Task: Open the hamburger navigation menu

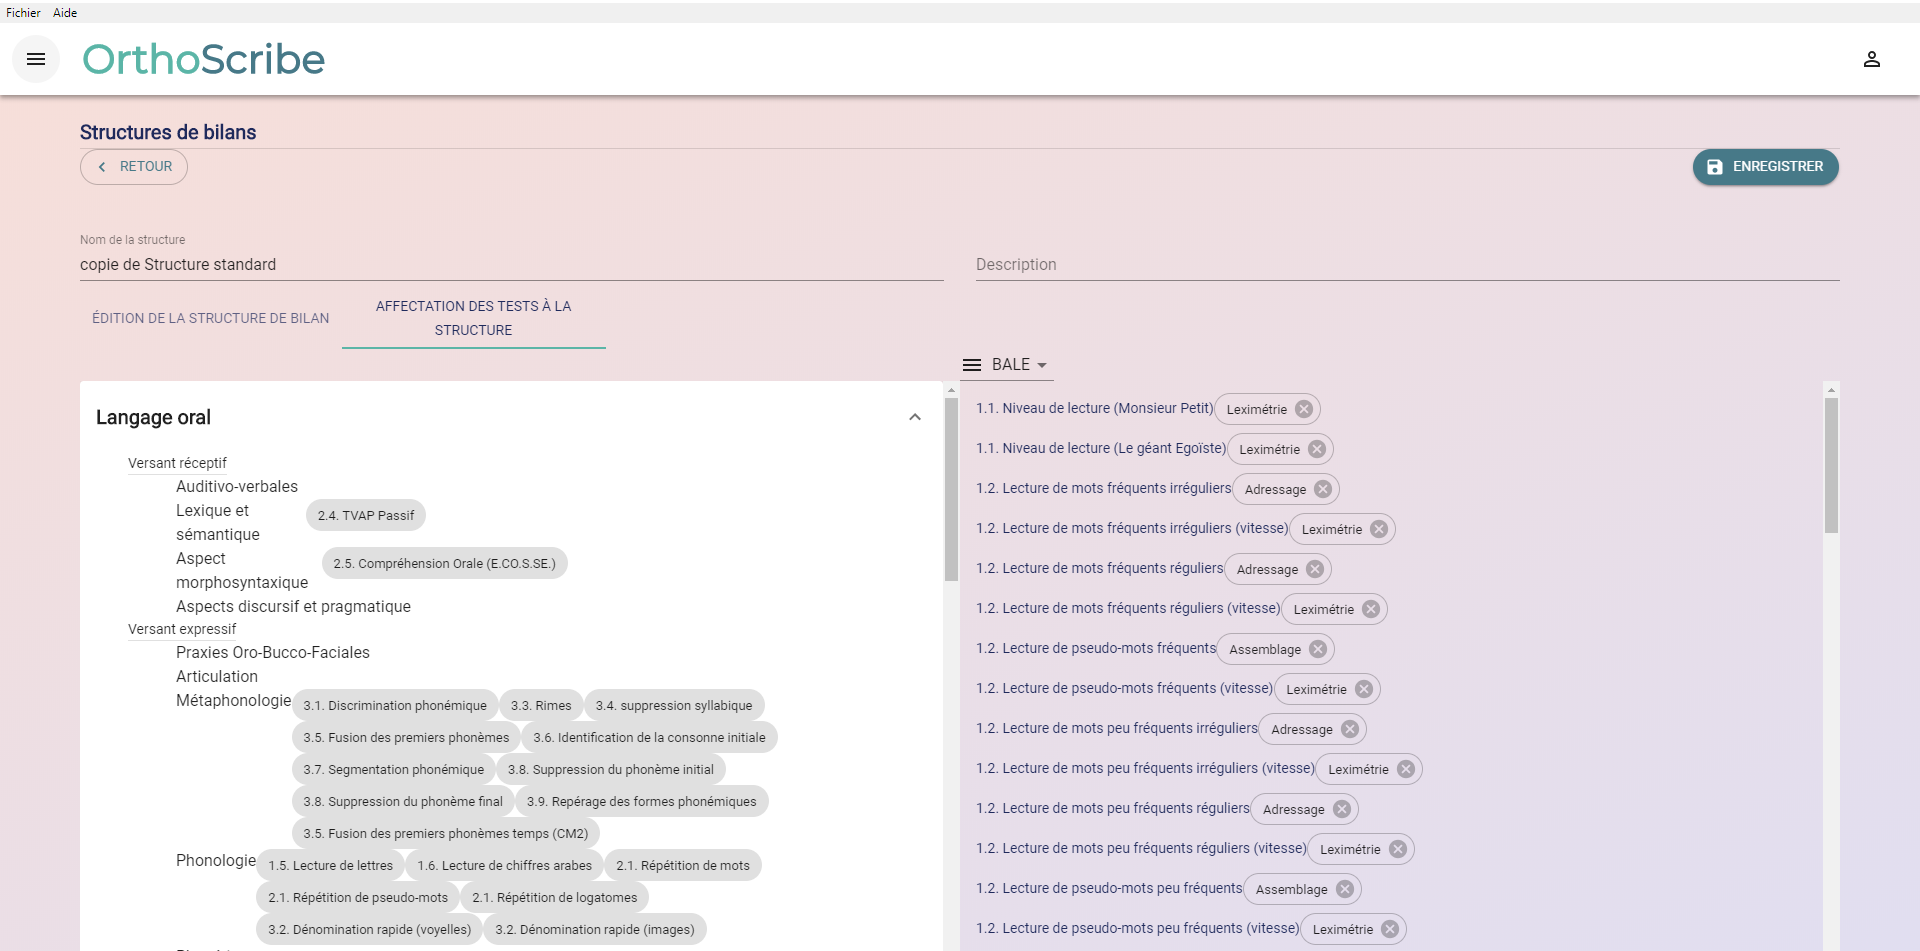Action: (x=36, y=59)
